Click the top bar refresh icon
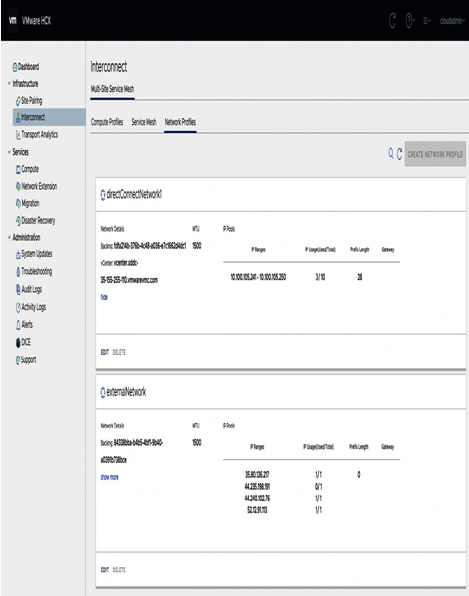The image size is (469, 596). 392,21
